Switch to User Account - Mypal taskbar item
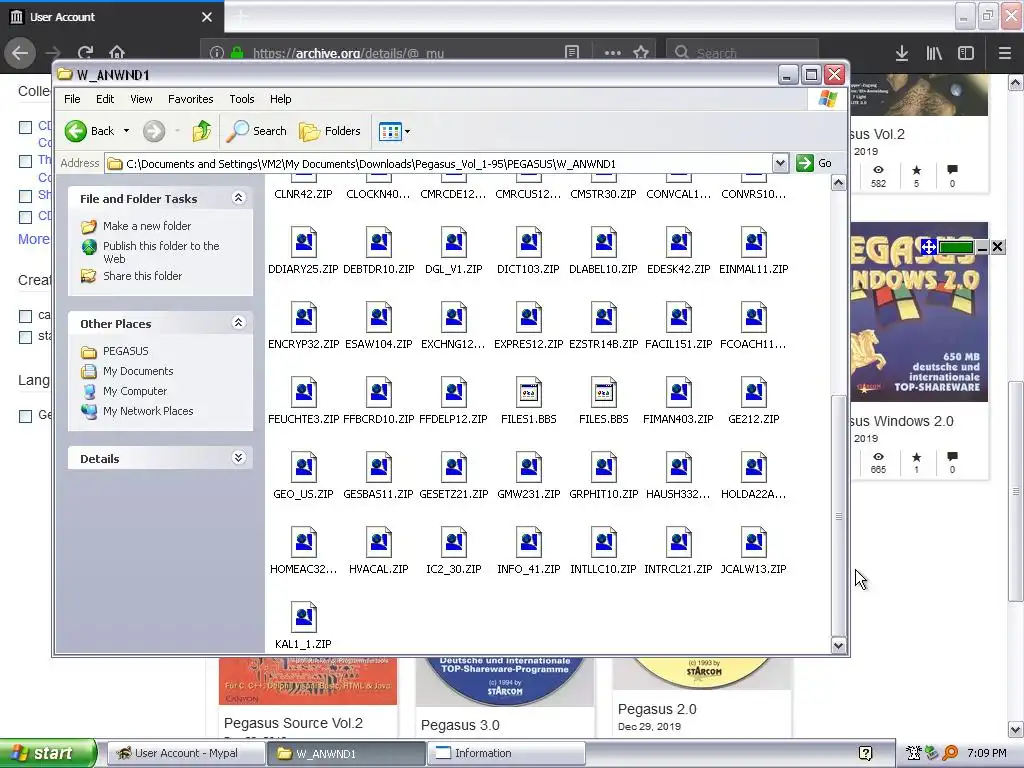 click(x=185, y=753)
